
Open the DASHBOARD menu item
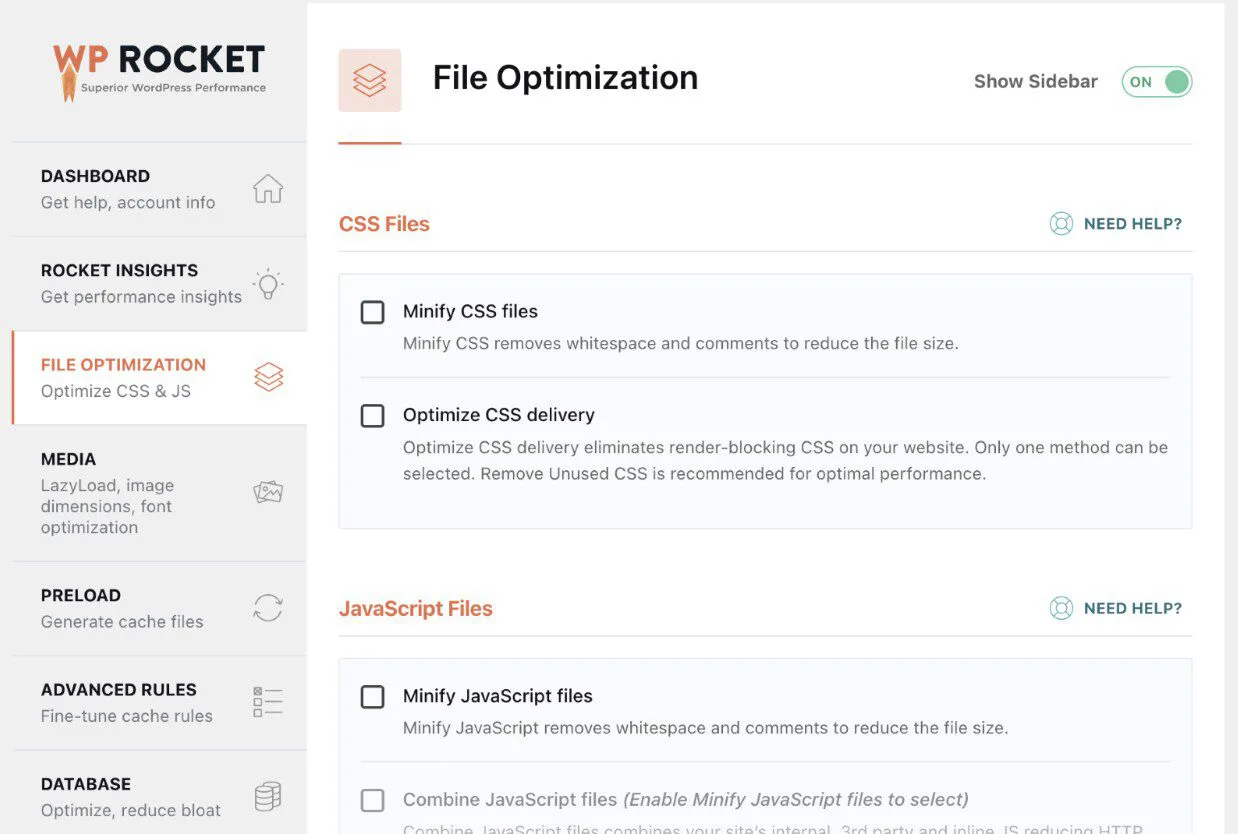coord(160,189)
